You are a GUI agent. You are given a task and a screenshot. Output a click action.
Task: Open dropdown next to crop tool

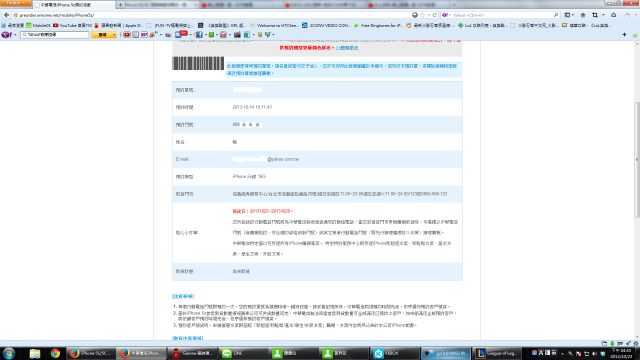click(x=603, y=15)
